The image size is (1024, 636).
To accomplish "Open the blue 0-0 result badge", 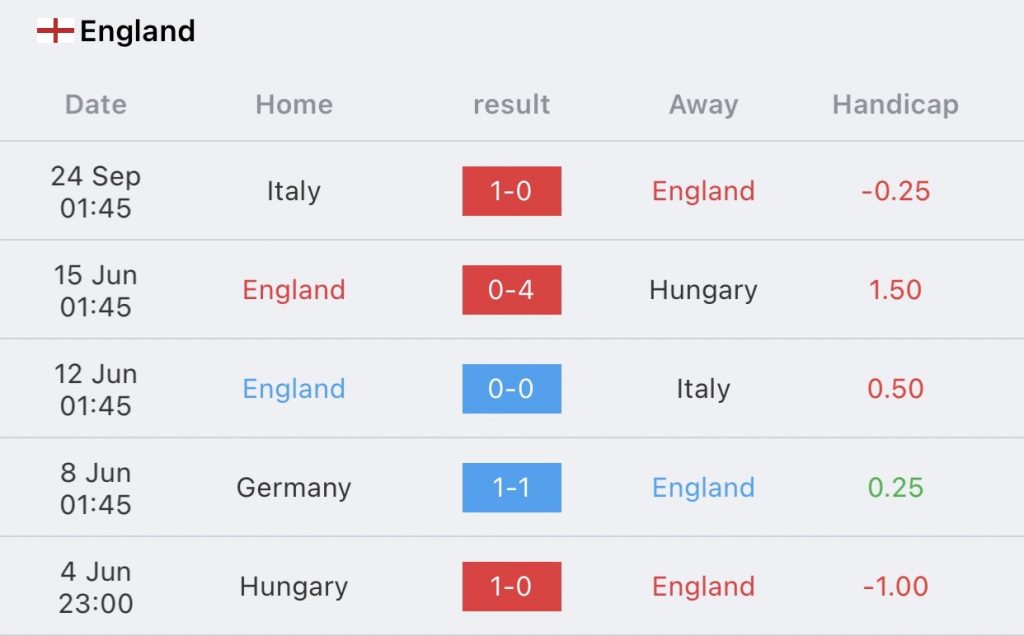I will [511, 389].
